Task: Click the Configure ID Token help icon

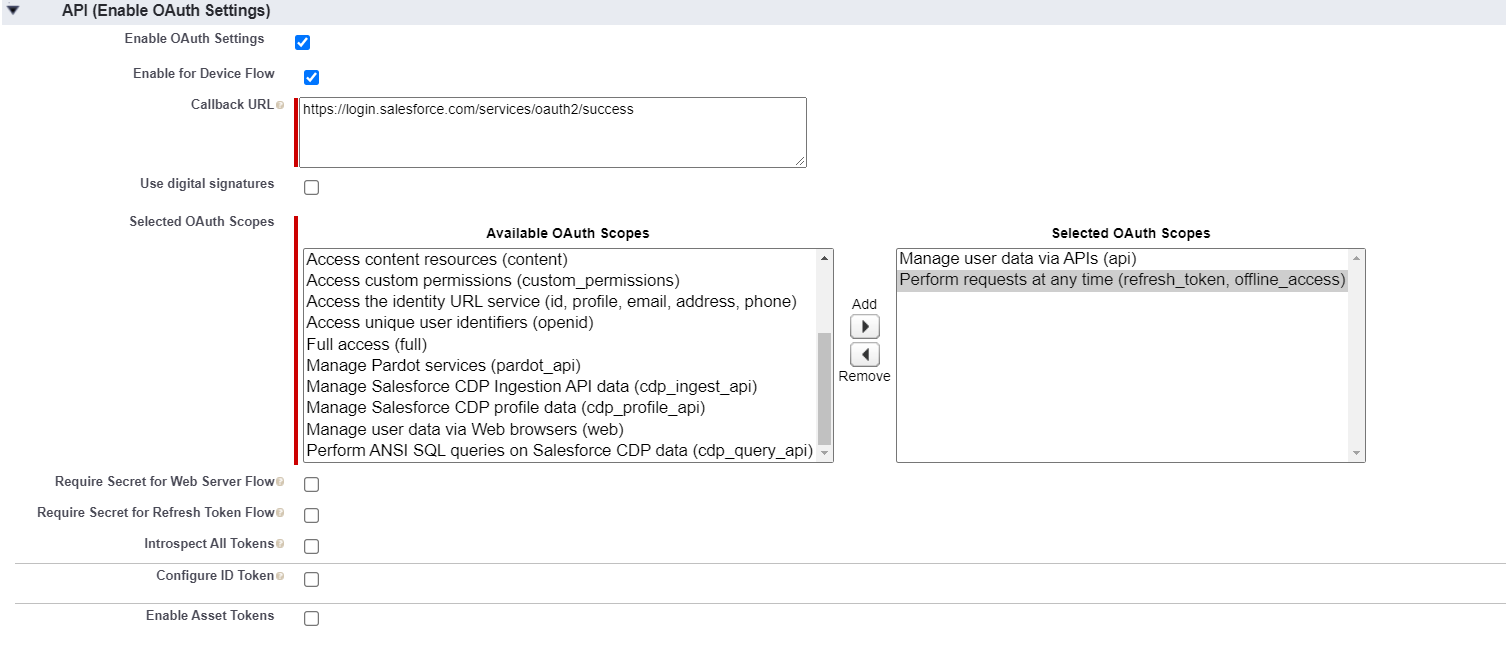Action: pyautogui.click(x=281, y=575)
